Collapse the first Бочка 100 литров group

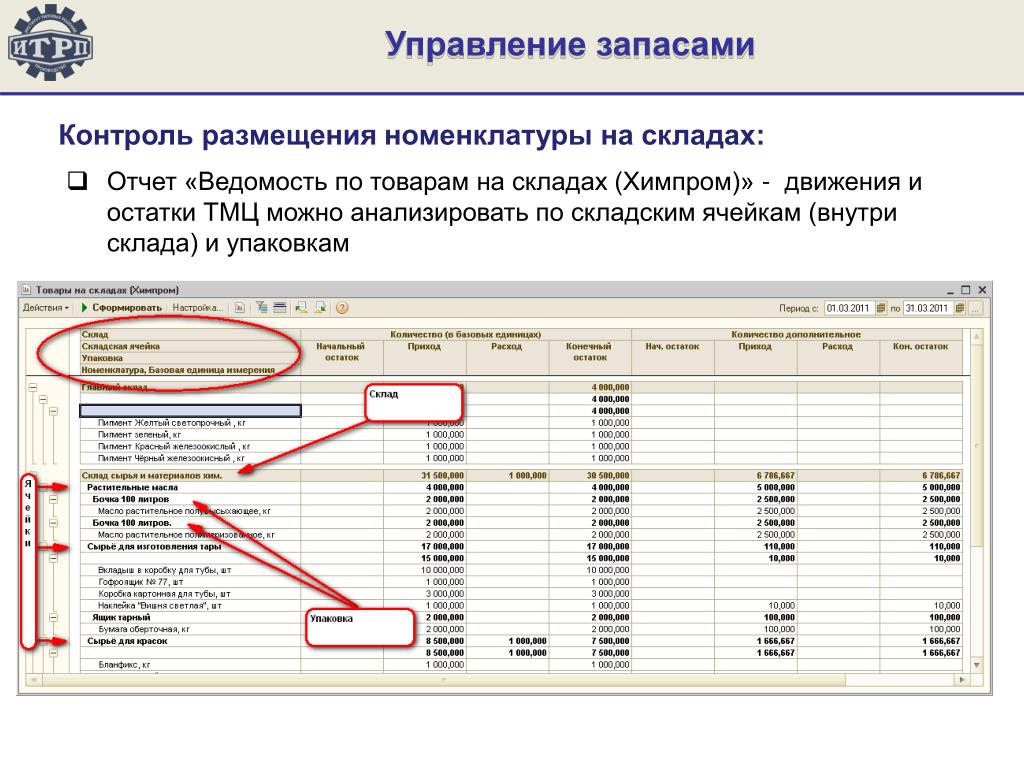(x=54, y=500)
